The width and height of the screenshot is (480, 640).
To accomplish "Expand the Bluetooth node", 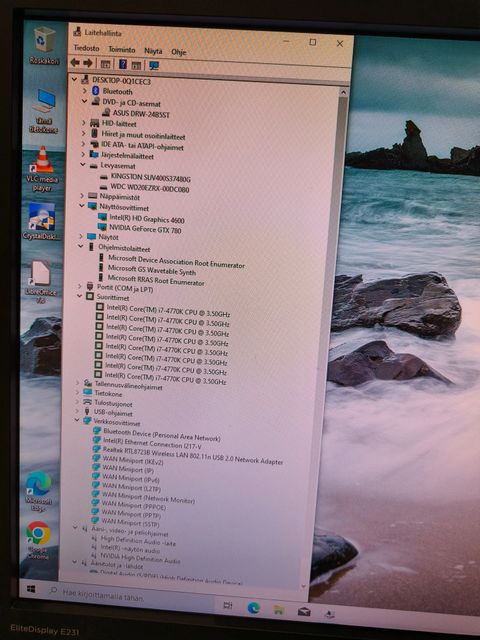I will (84, 90).
